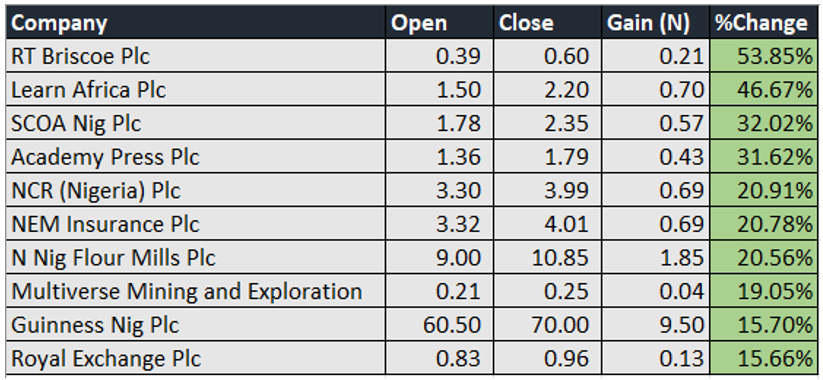Click the Royal Exchange Plc cell
The height and width of the screenshot is (380, 823).
click(196, 358)
